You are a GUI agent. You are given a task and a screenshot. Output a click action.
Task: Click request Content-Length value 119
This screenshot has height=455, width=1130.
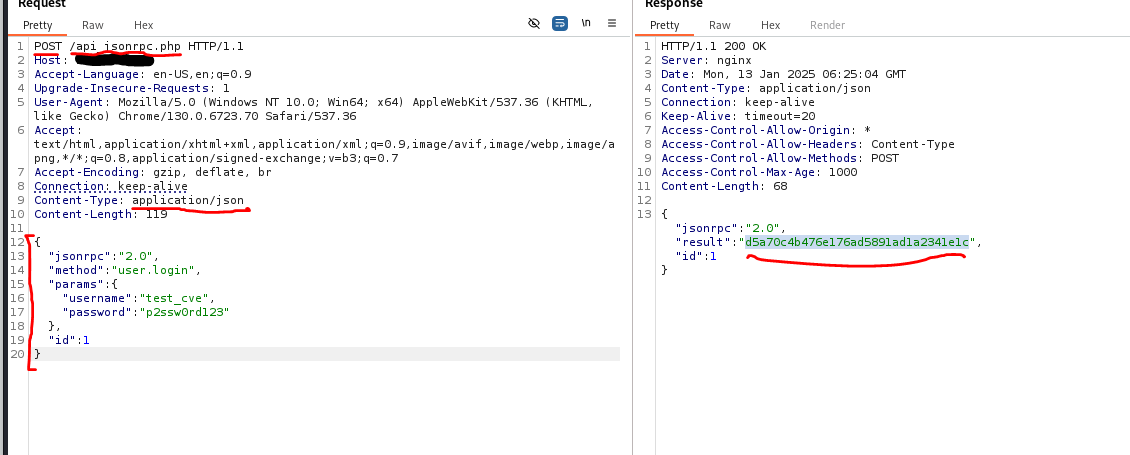coord(156,214)
